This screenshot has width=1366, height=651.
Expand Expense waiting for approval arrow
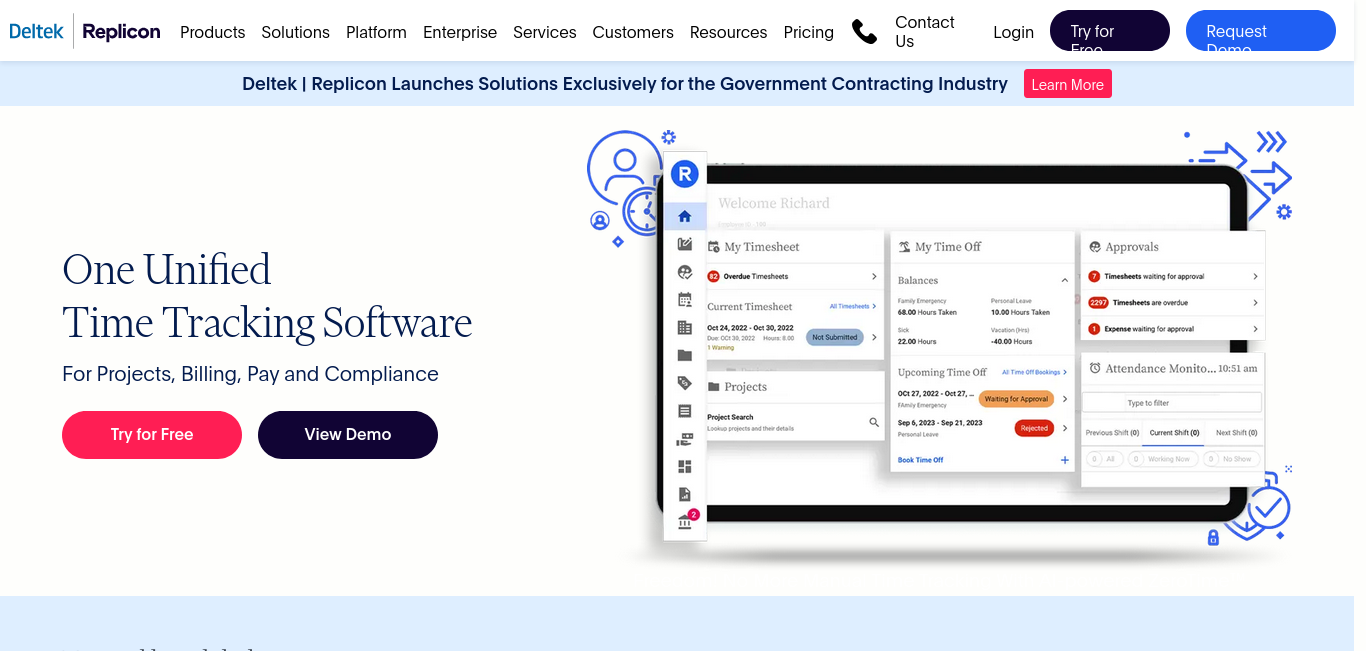(x=1255, y=328)
